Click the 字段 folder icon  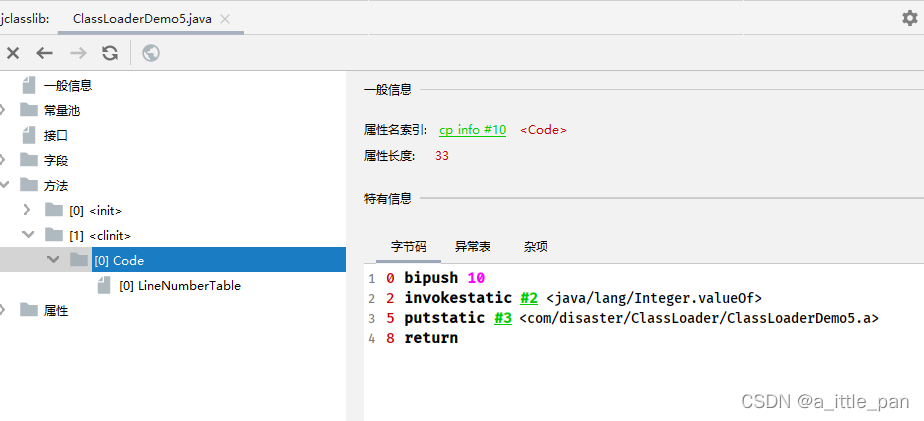[x=29, y=160]
